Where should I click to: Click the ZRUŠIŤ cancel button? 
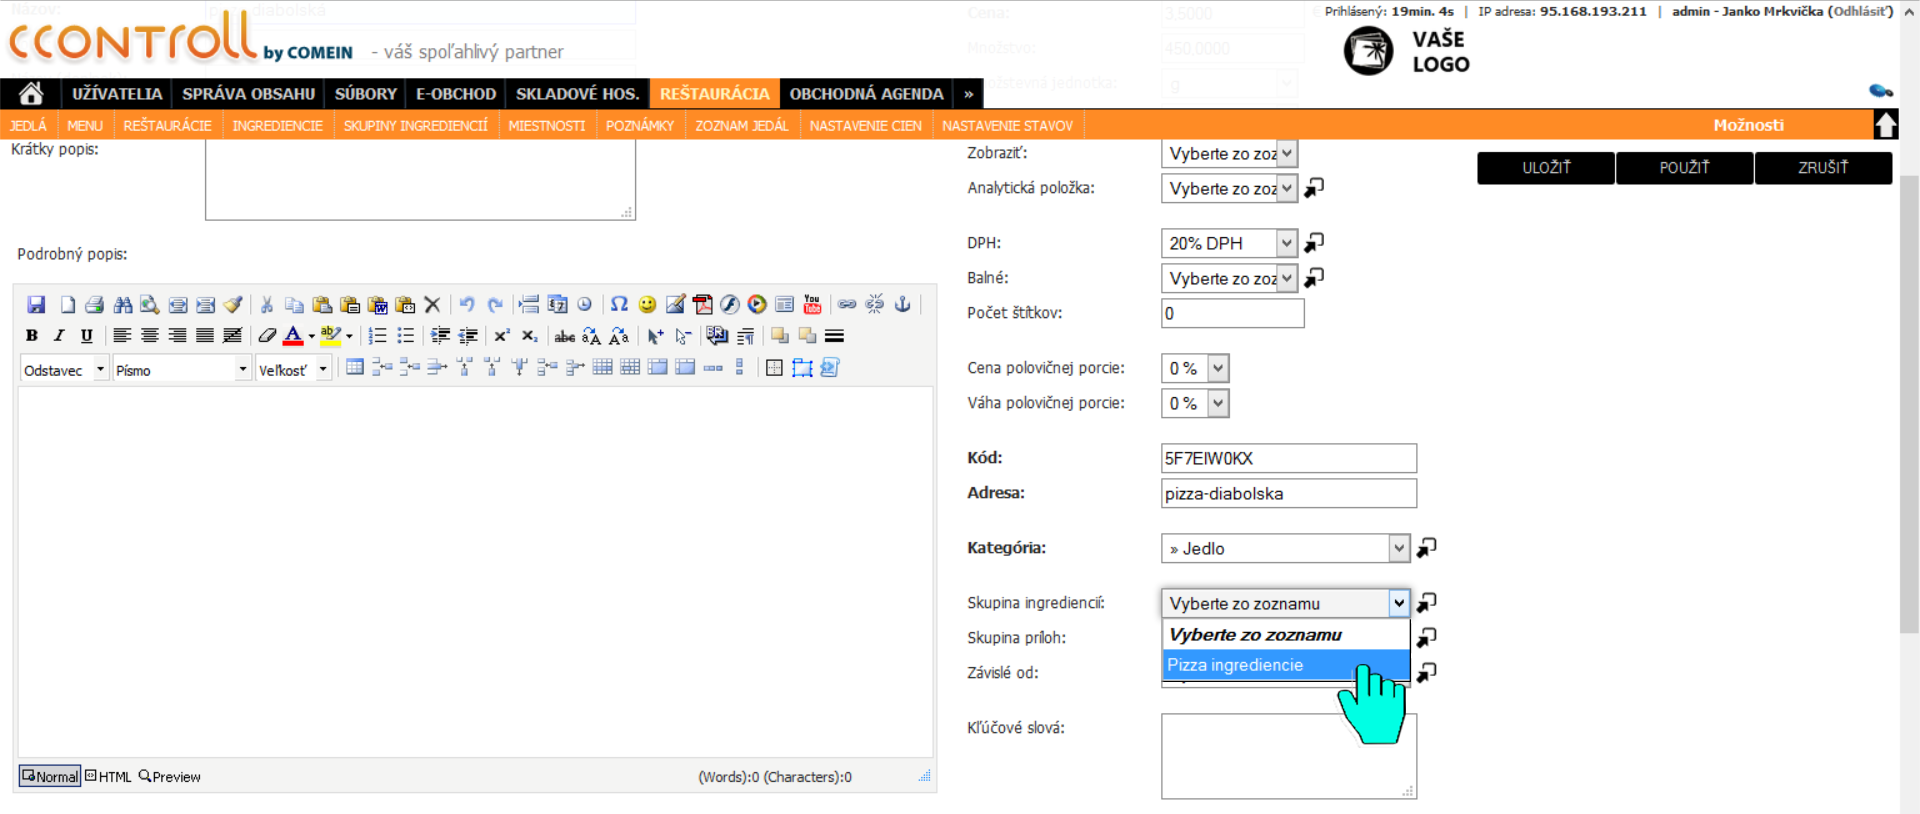coord(1823,168)
